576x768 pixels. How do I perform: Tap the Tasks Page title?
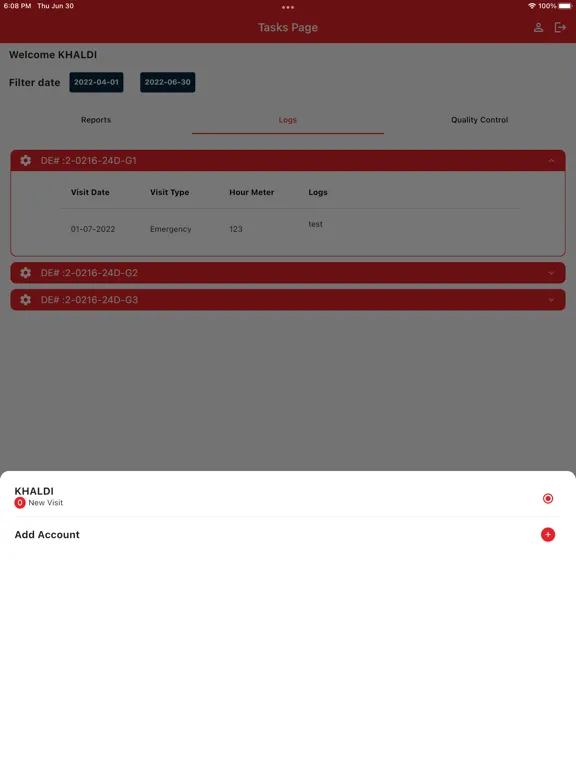click(x=288, y=27)
